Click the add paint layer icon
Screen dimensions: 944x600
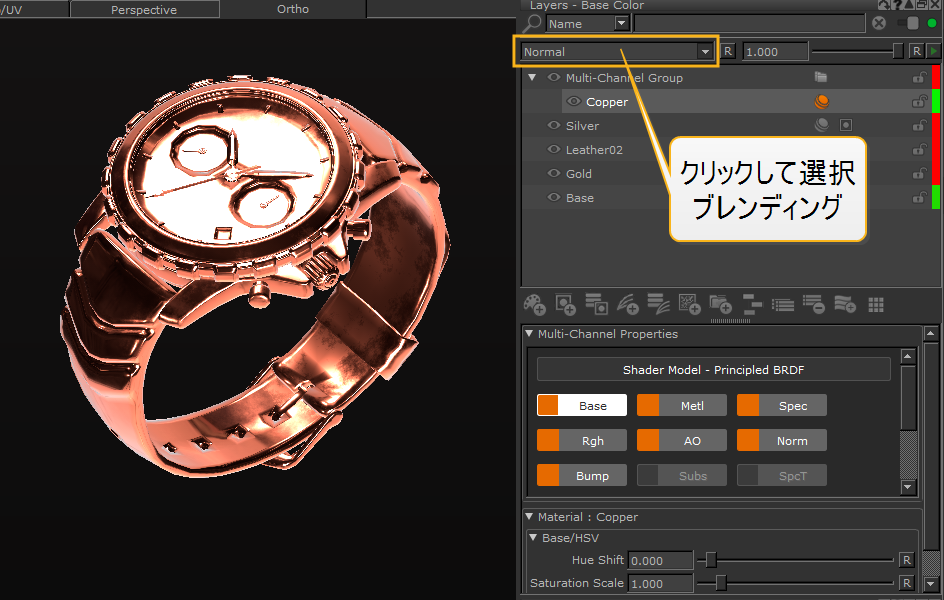point(535,304)
